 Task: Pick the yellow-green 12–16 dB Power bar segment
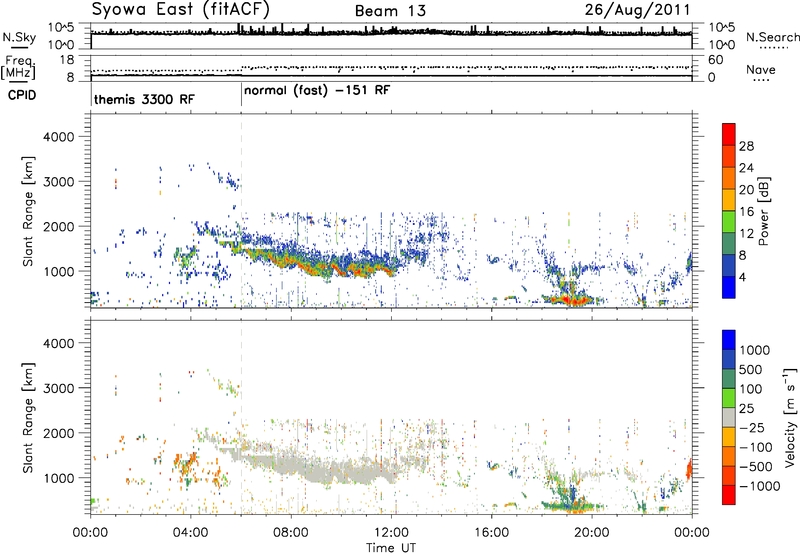pos(729,221)
